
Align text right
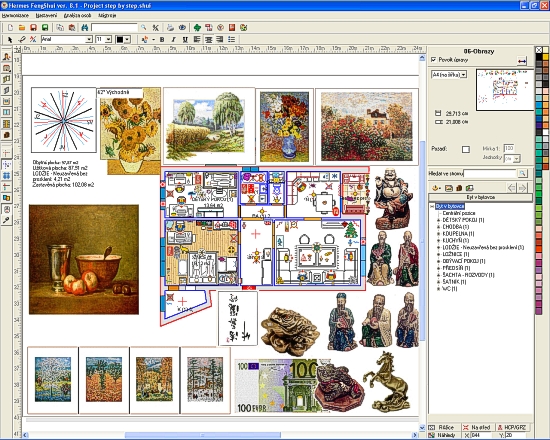220,39
